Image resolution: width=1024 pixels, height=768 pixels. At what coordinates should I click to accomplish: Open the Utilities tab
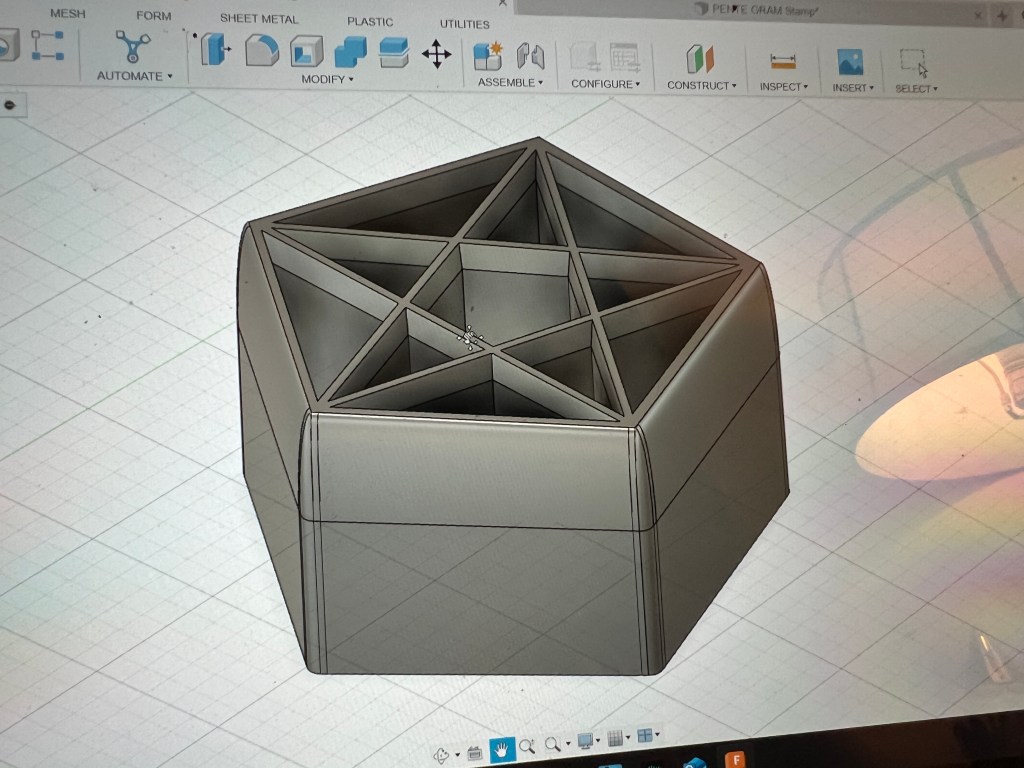coord(465,24)
